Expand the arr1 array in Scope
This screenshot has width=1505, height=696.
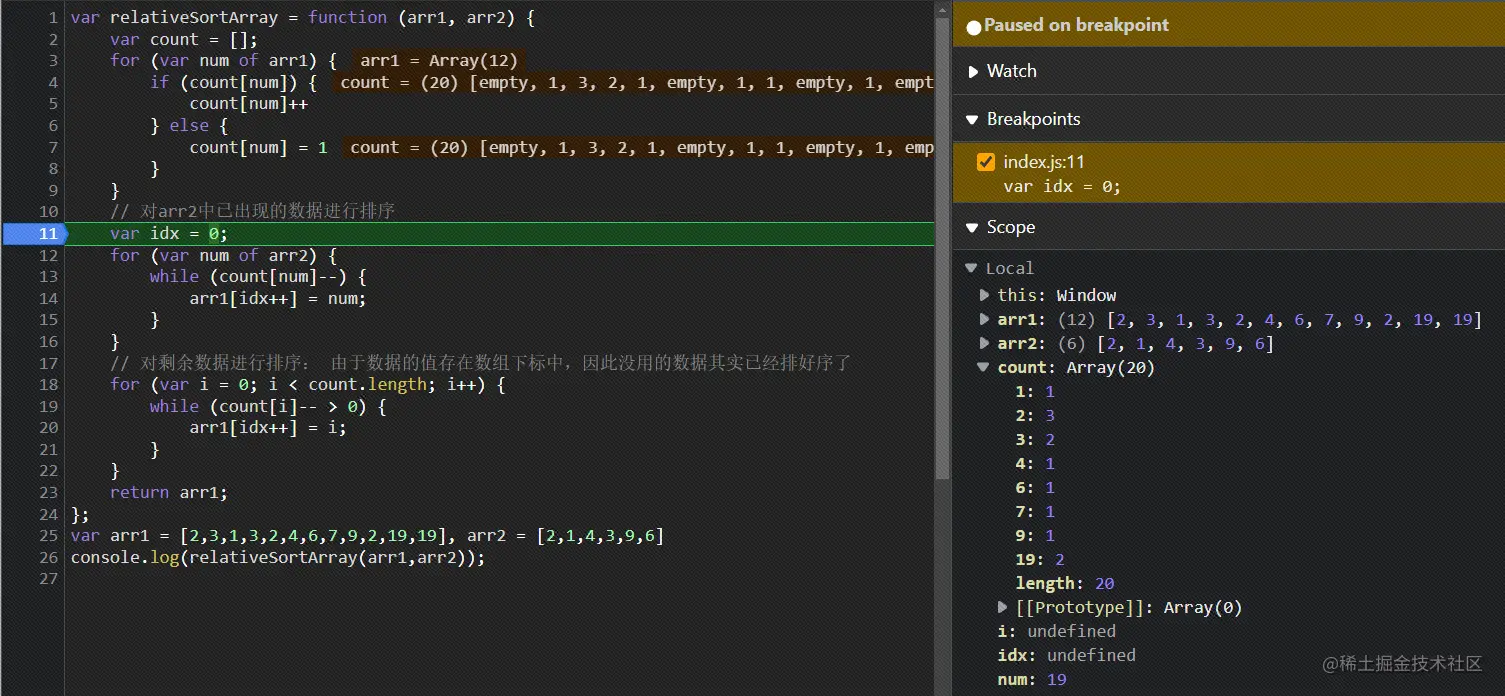(x=986, y=319)
